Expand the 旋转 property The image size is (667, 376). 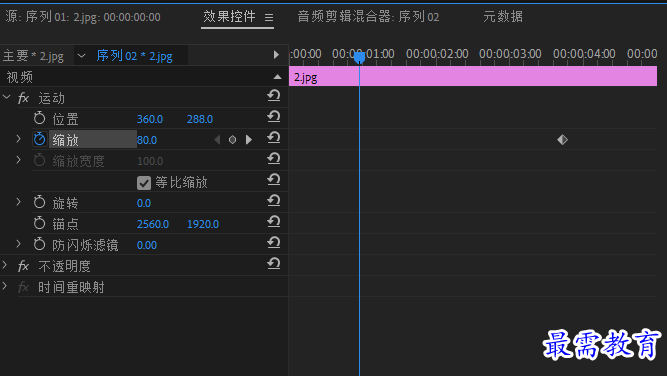18,202
